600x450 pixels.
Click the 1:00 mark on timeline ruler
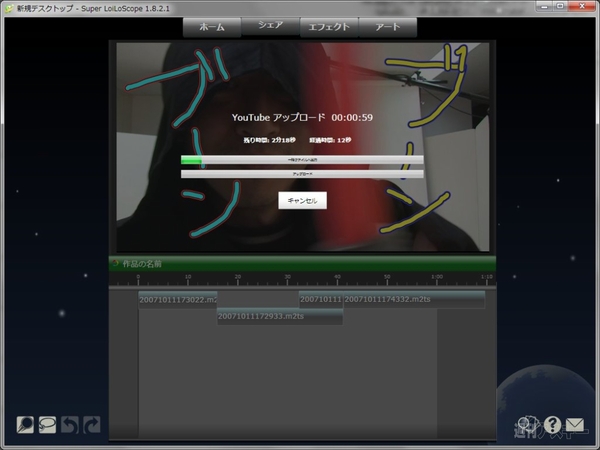click(x=437, y=279)
